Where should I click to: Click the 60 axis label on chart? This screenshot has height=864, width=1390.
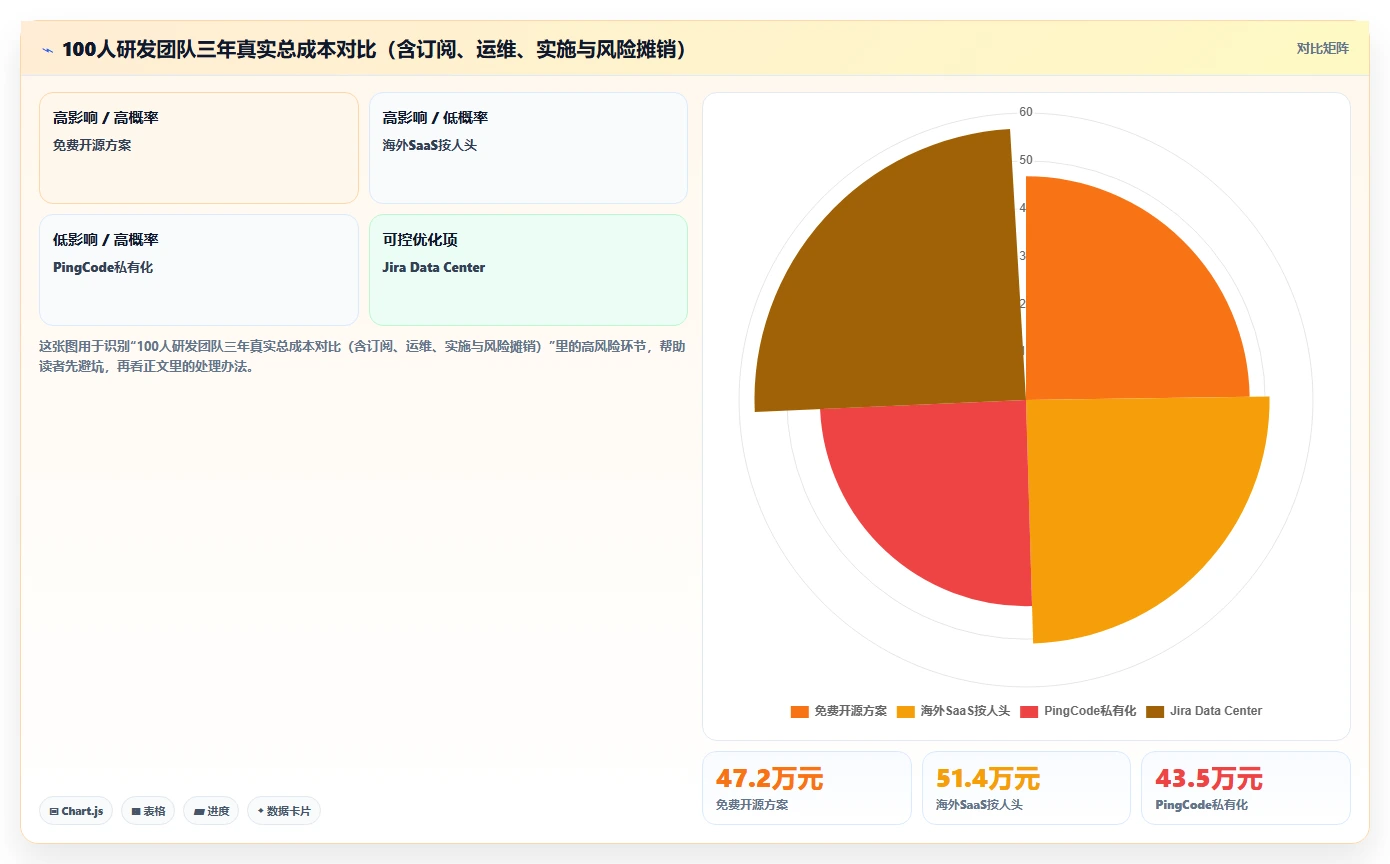(1026, 112)
